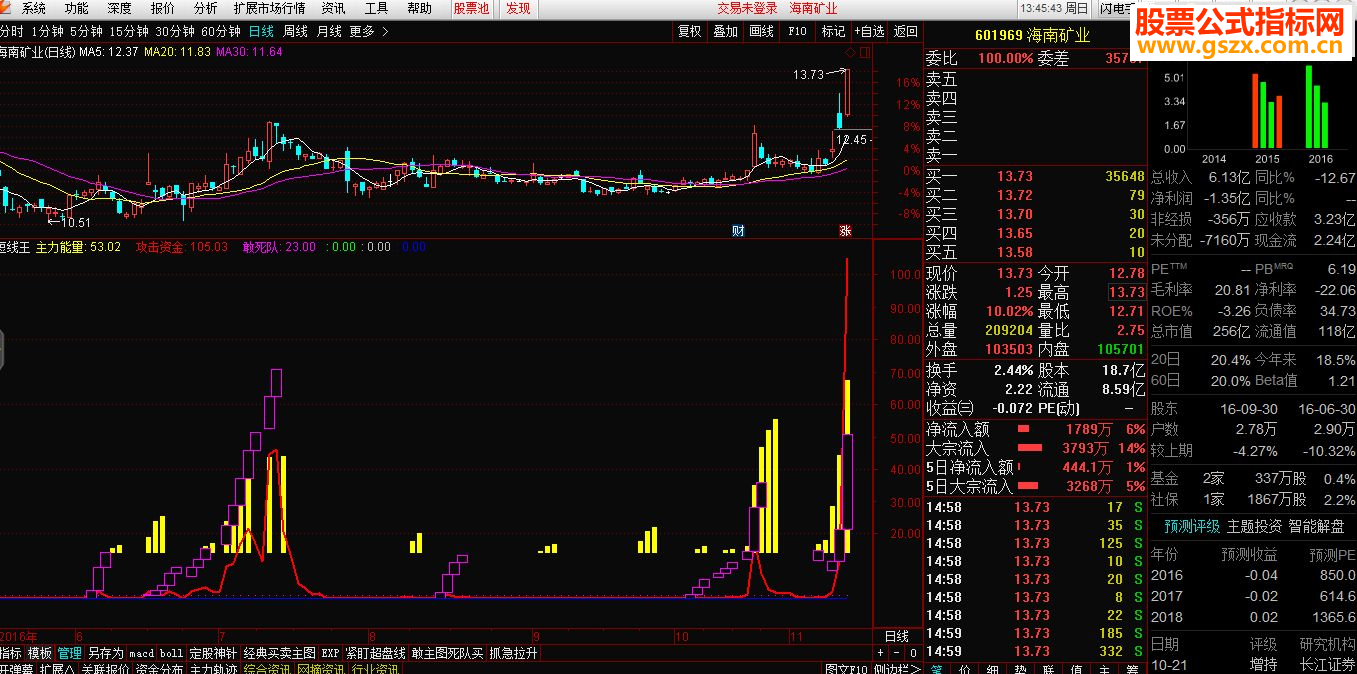The image size is (1357, 674).
Task: Switch to the 1分钟 timeframe
Action: pos(47,31)
